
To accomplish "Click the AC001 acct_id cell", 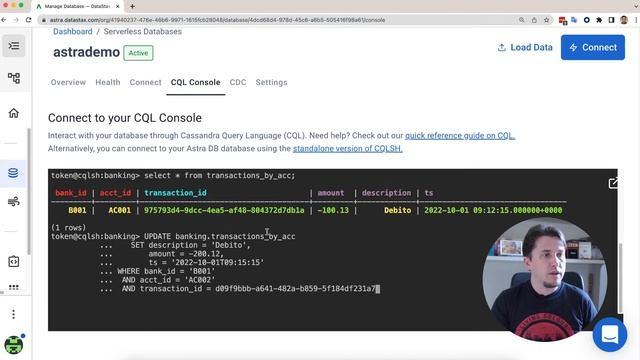I will (x=120, y=210).
